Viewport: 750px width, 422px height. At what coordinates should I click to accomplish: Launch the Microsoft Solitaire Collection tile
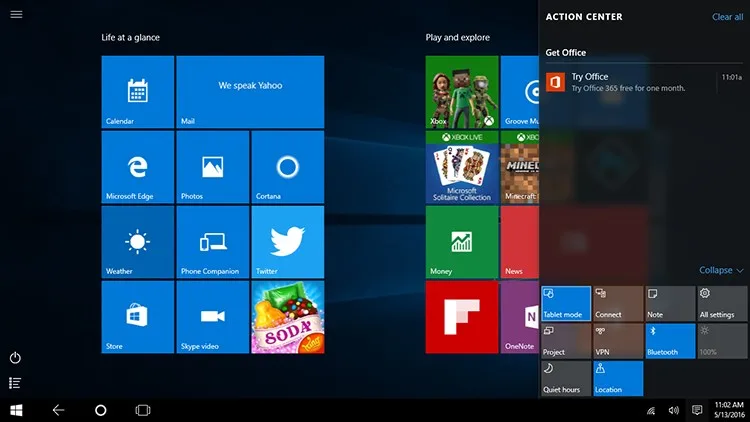point(462,167)
